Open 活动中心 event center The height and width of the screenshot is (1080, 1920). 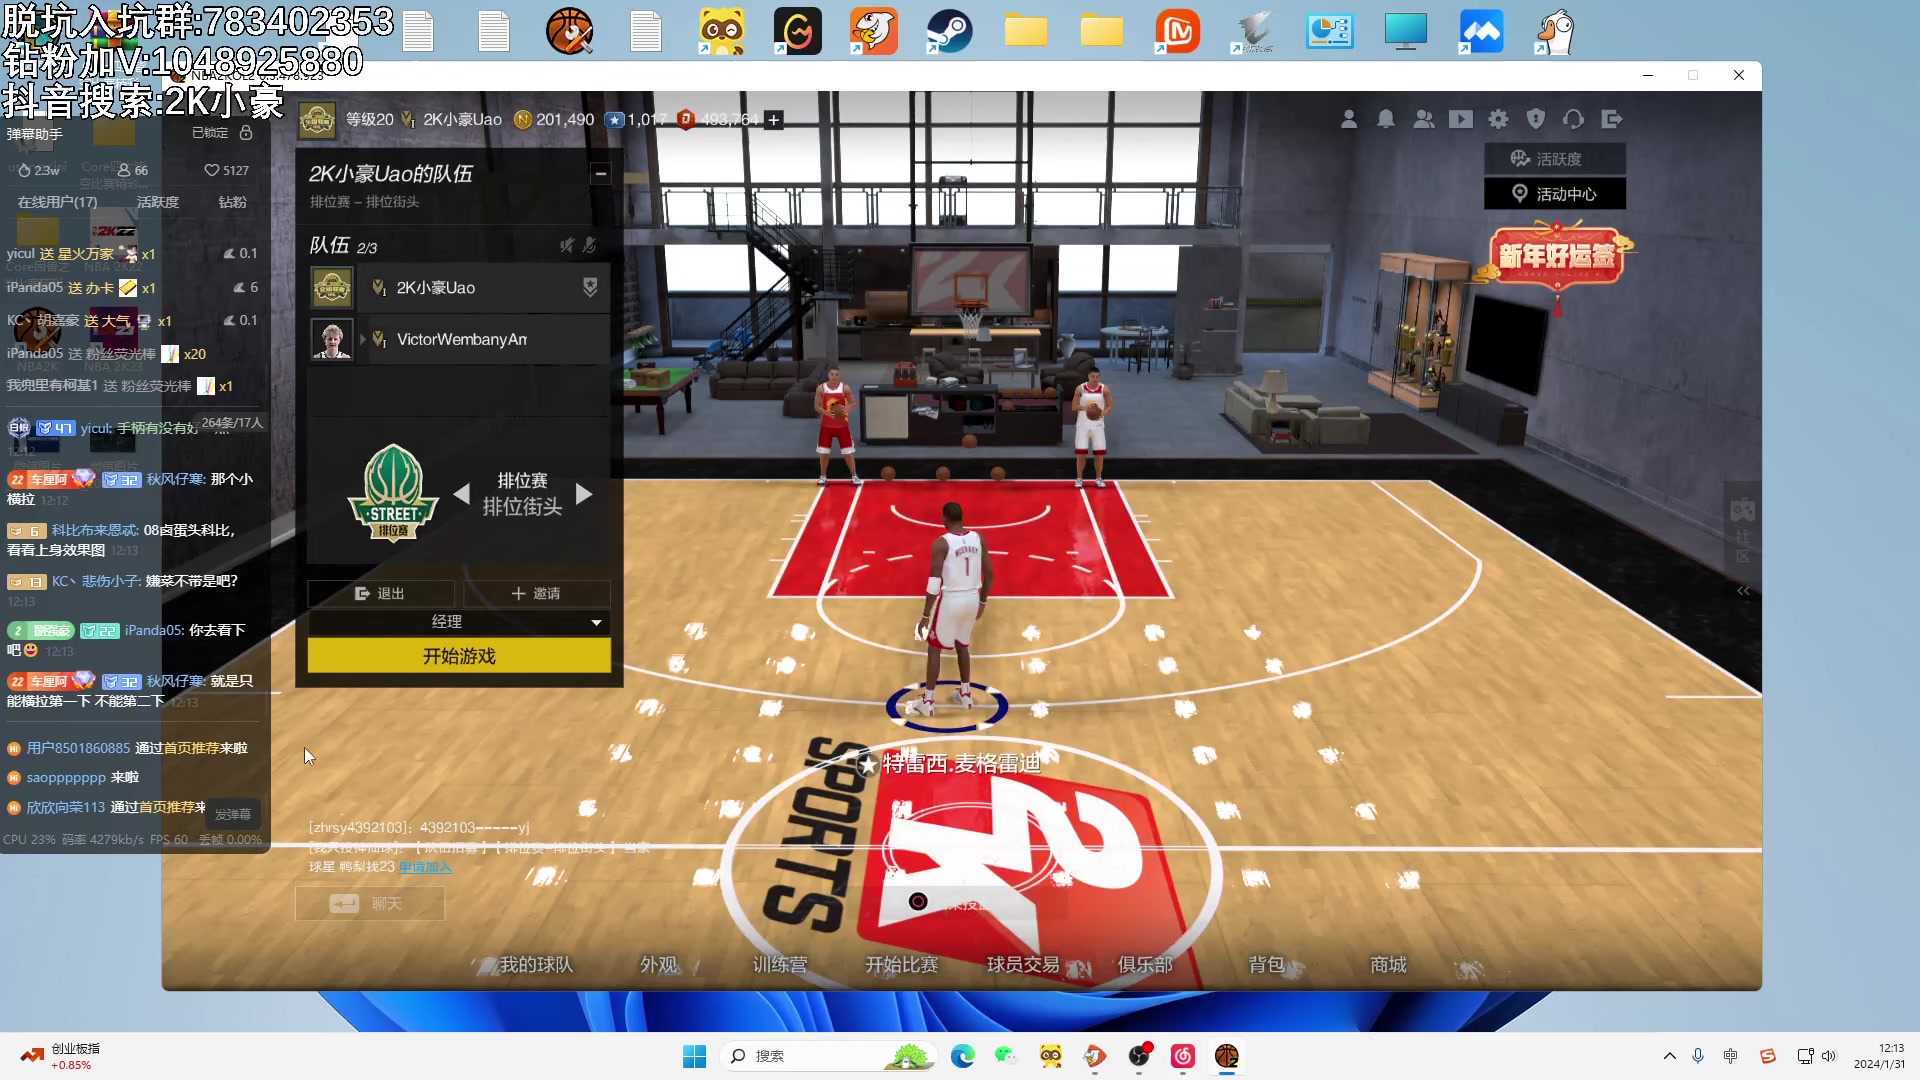tap(1554, 194)
